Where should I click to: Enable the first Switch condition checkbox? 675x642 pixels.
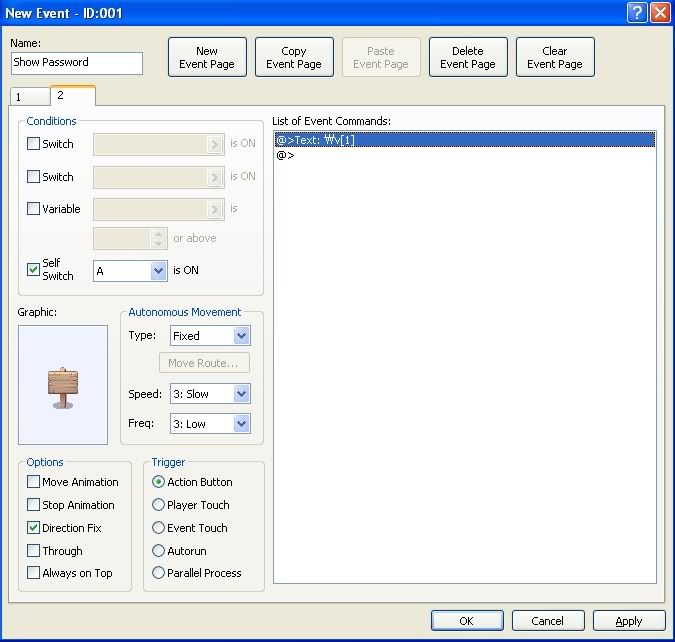point(33,144)
